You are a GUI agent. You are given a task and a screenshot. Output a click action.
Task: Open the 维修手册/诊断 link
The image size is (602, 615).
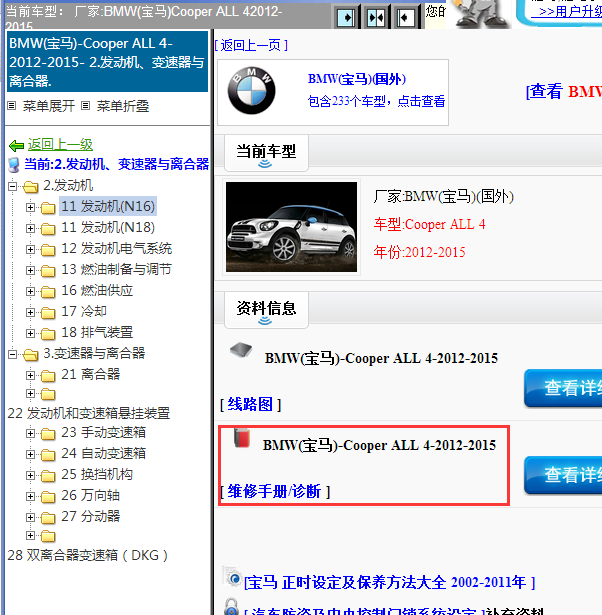275,491
